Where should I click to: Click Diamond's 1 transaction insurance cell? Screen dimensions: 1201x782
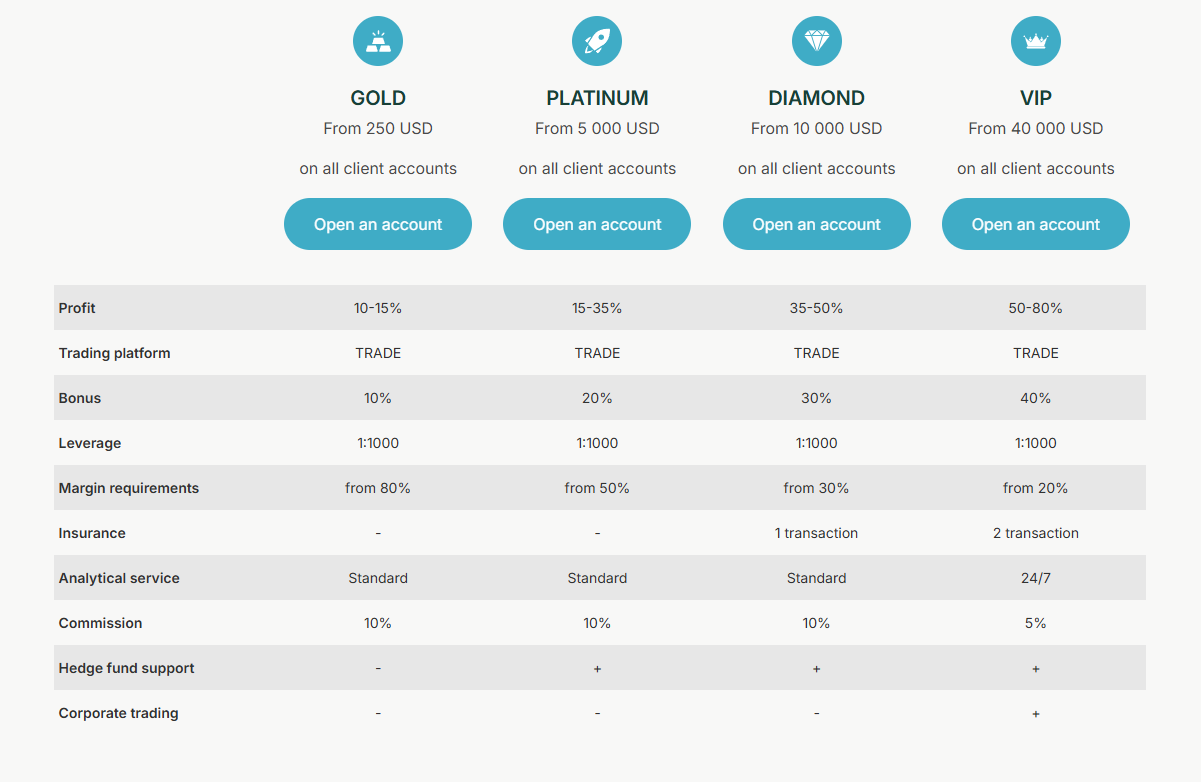[x=817, y=533]
